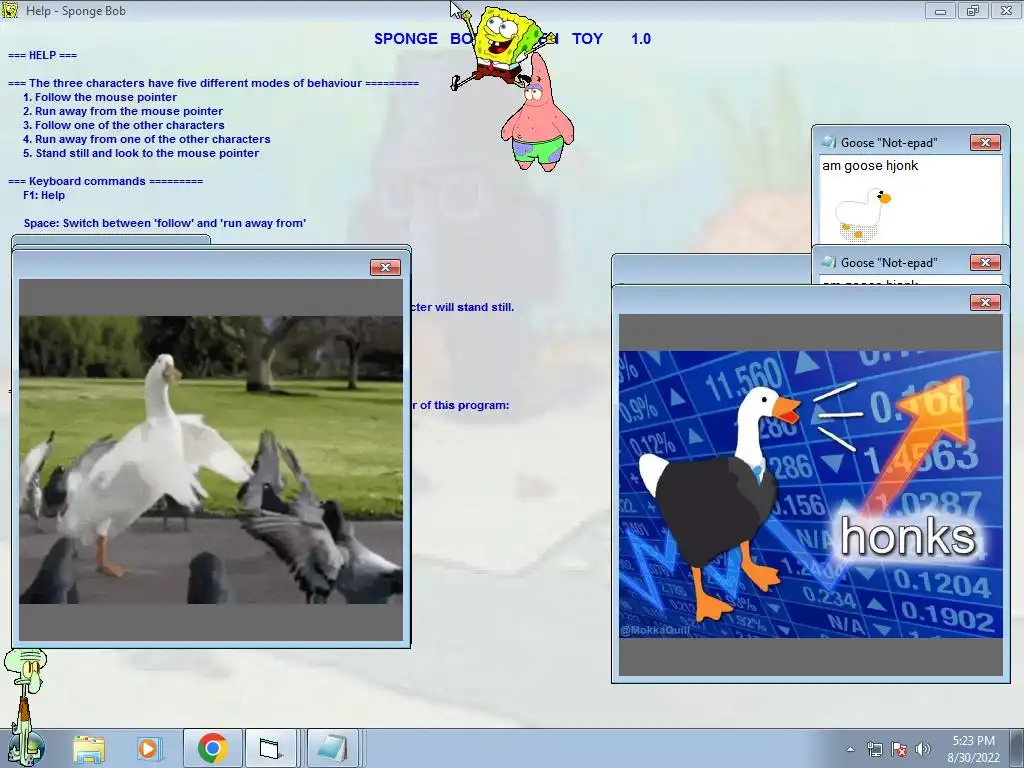Viewport: 1024px width, 768px height.
Task: Click "4. Run away from one of the other characters"
Action: tap(146, 139)
